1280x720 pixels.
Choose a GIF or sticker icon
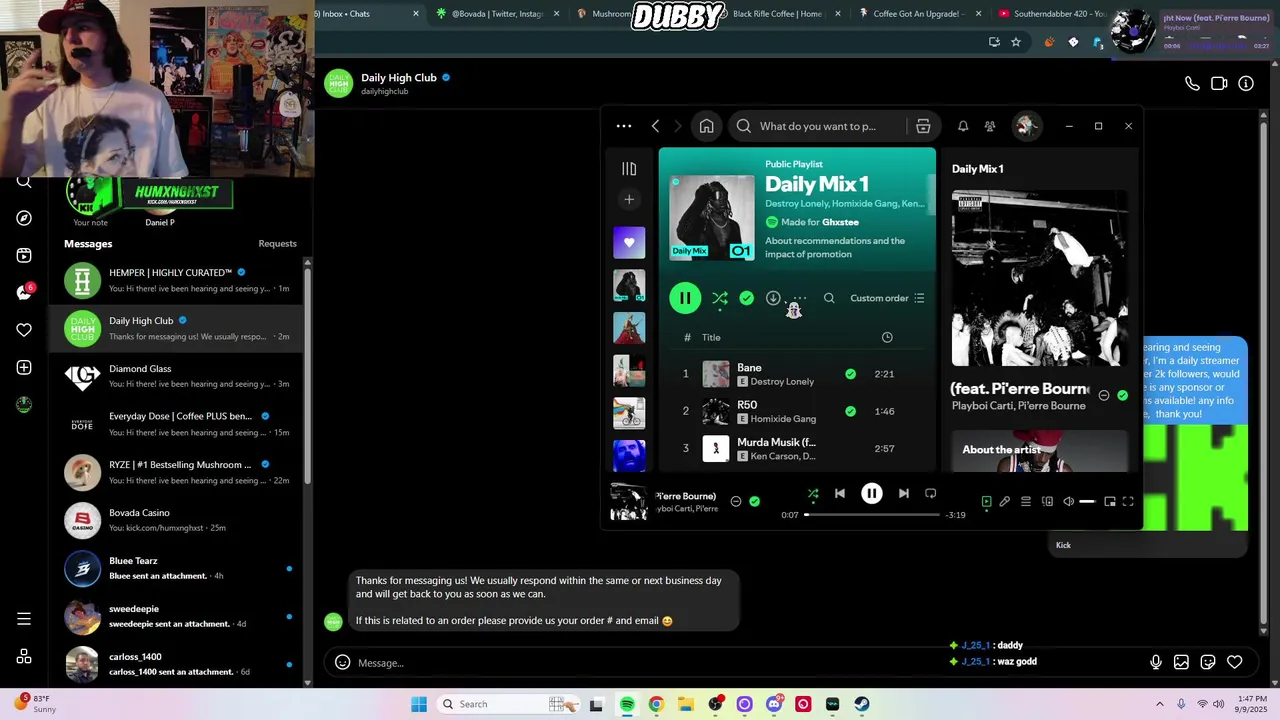pos(1208,662)
